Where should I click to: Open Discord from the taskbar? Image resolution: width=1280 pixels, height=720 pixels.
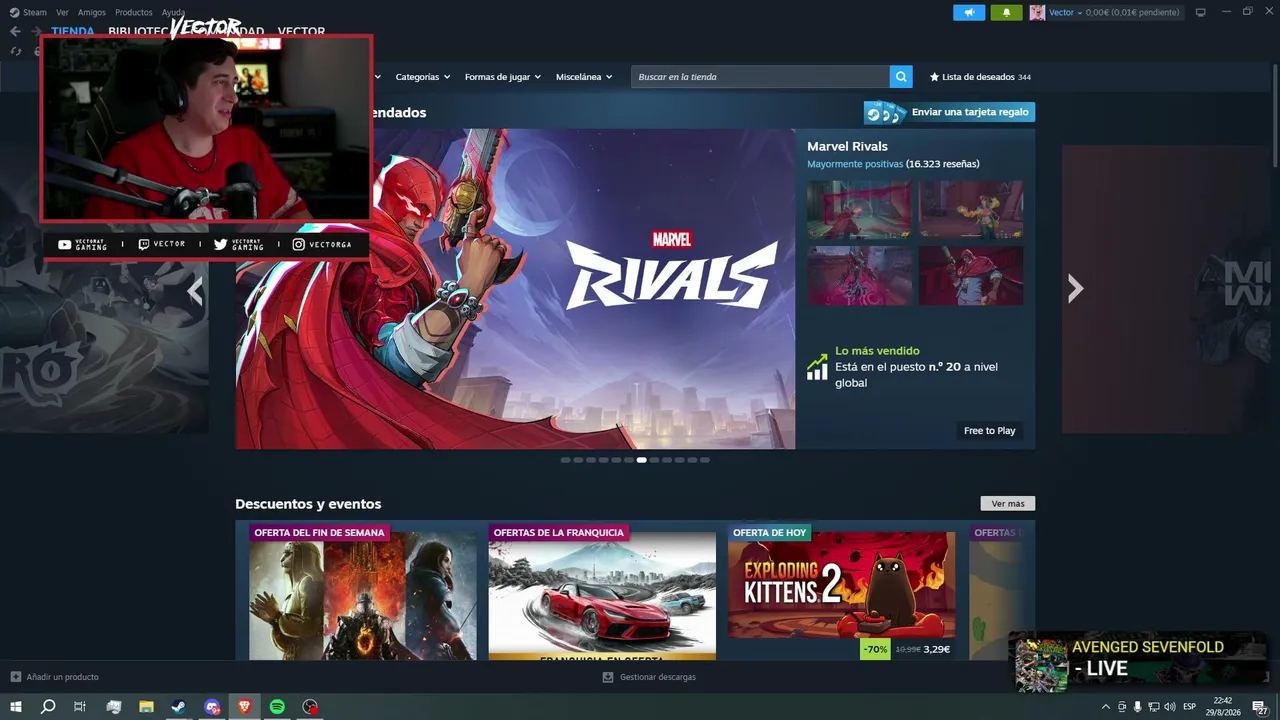[x=212, y=707]
